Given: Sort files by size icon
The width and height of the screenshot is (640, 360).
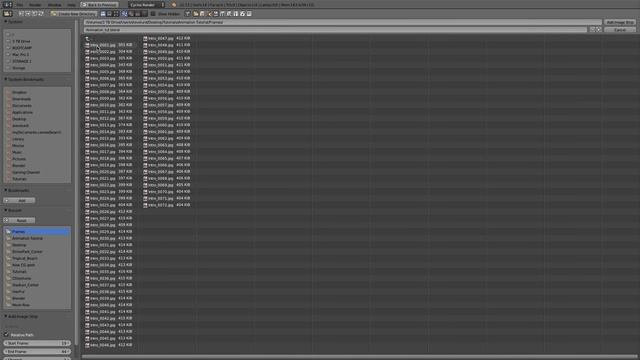Looking at the screenshot, I should click(x=144, y=13).
